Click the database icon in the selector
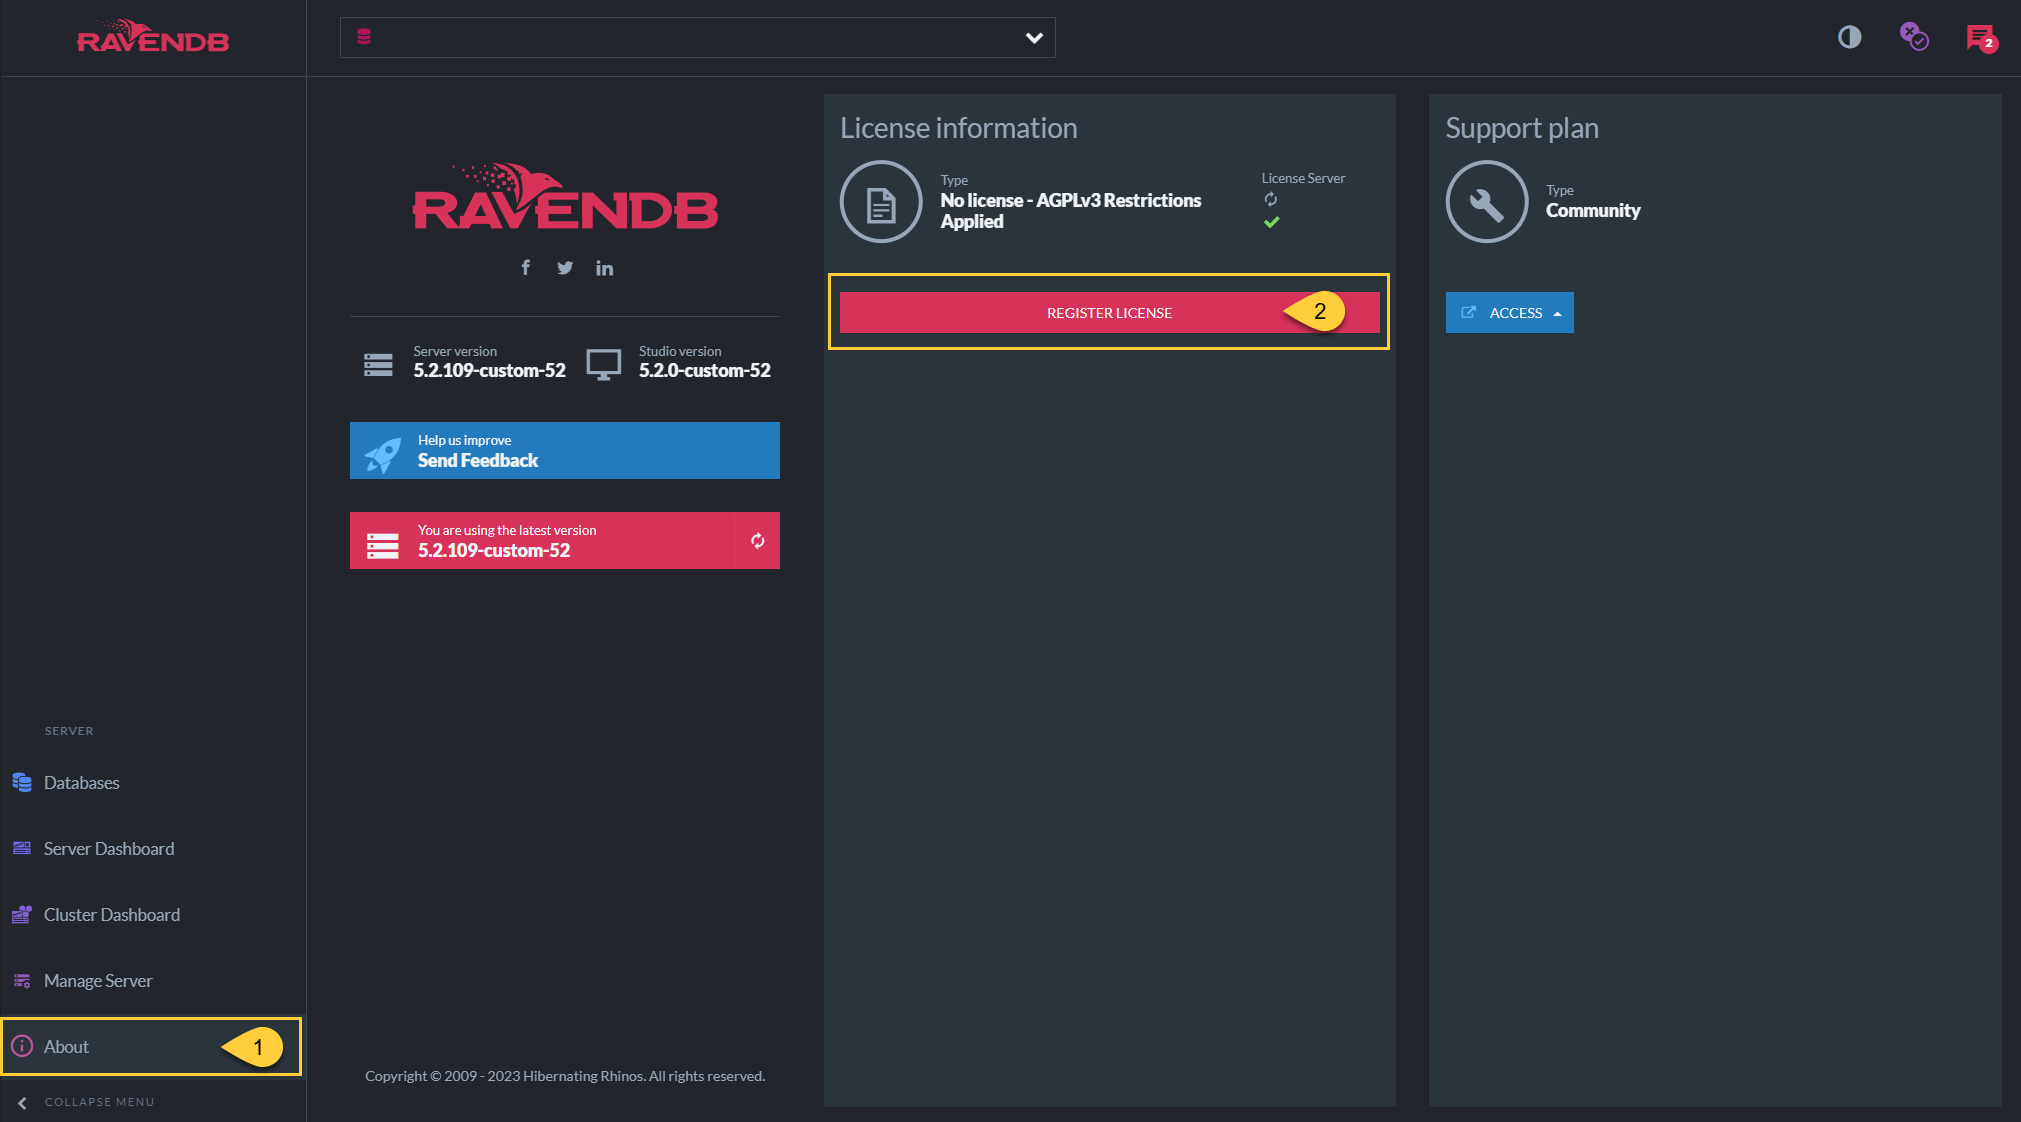 point(364,37)
